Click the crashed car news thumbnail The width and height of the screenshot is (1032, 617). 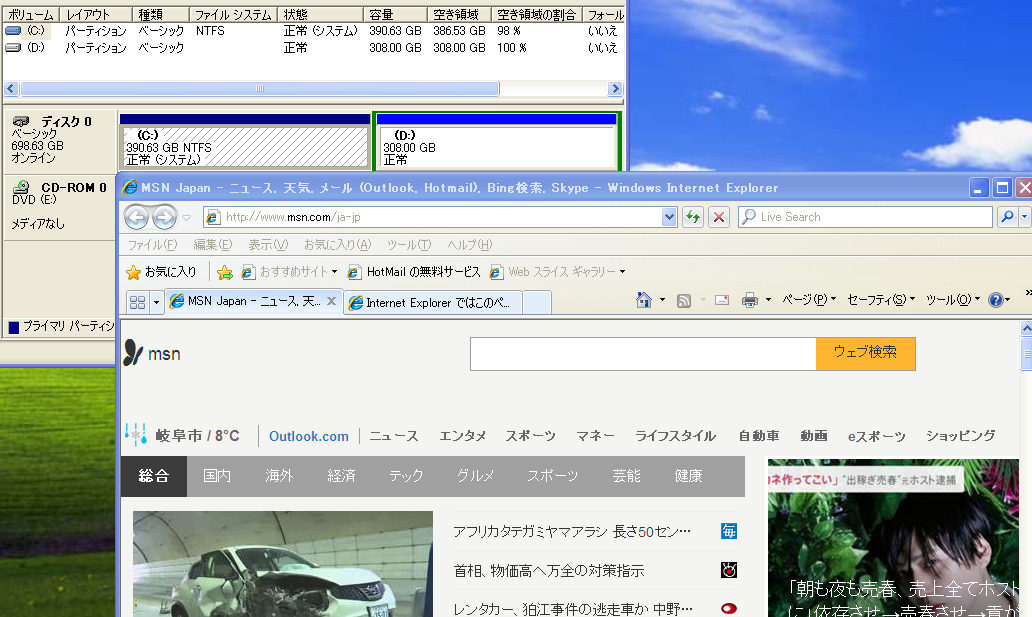[283, 564]
